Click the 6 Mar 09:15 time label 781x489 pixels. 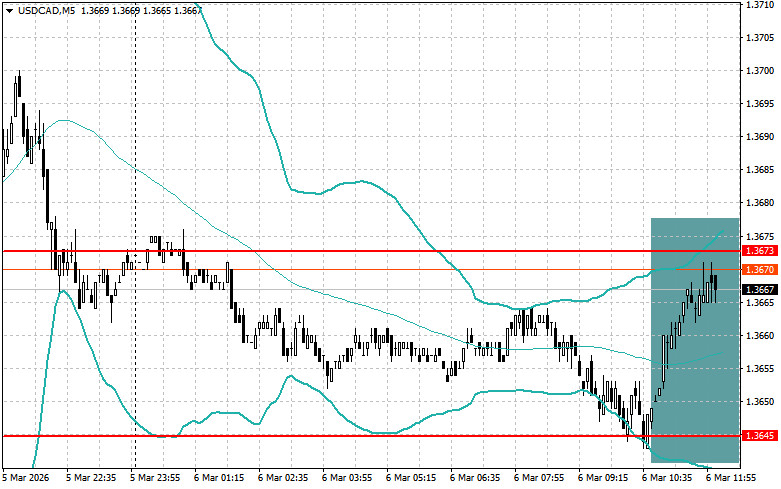pos(603,478)
